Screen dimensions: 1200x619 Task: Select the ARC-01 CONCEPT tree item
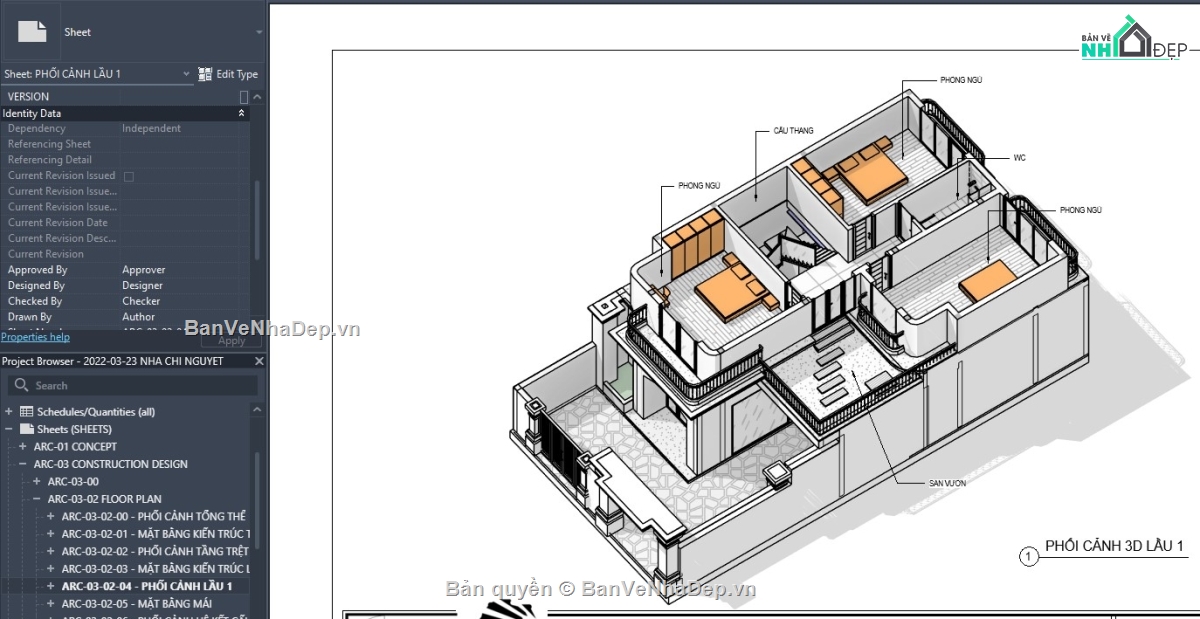pos(75,447)
